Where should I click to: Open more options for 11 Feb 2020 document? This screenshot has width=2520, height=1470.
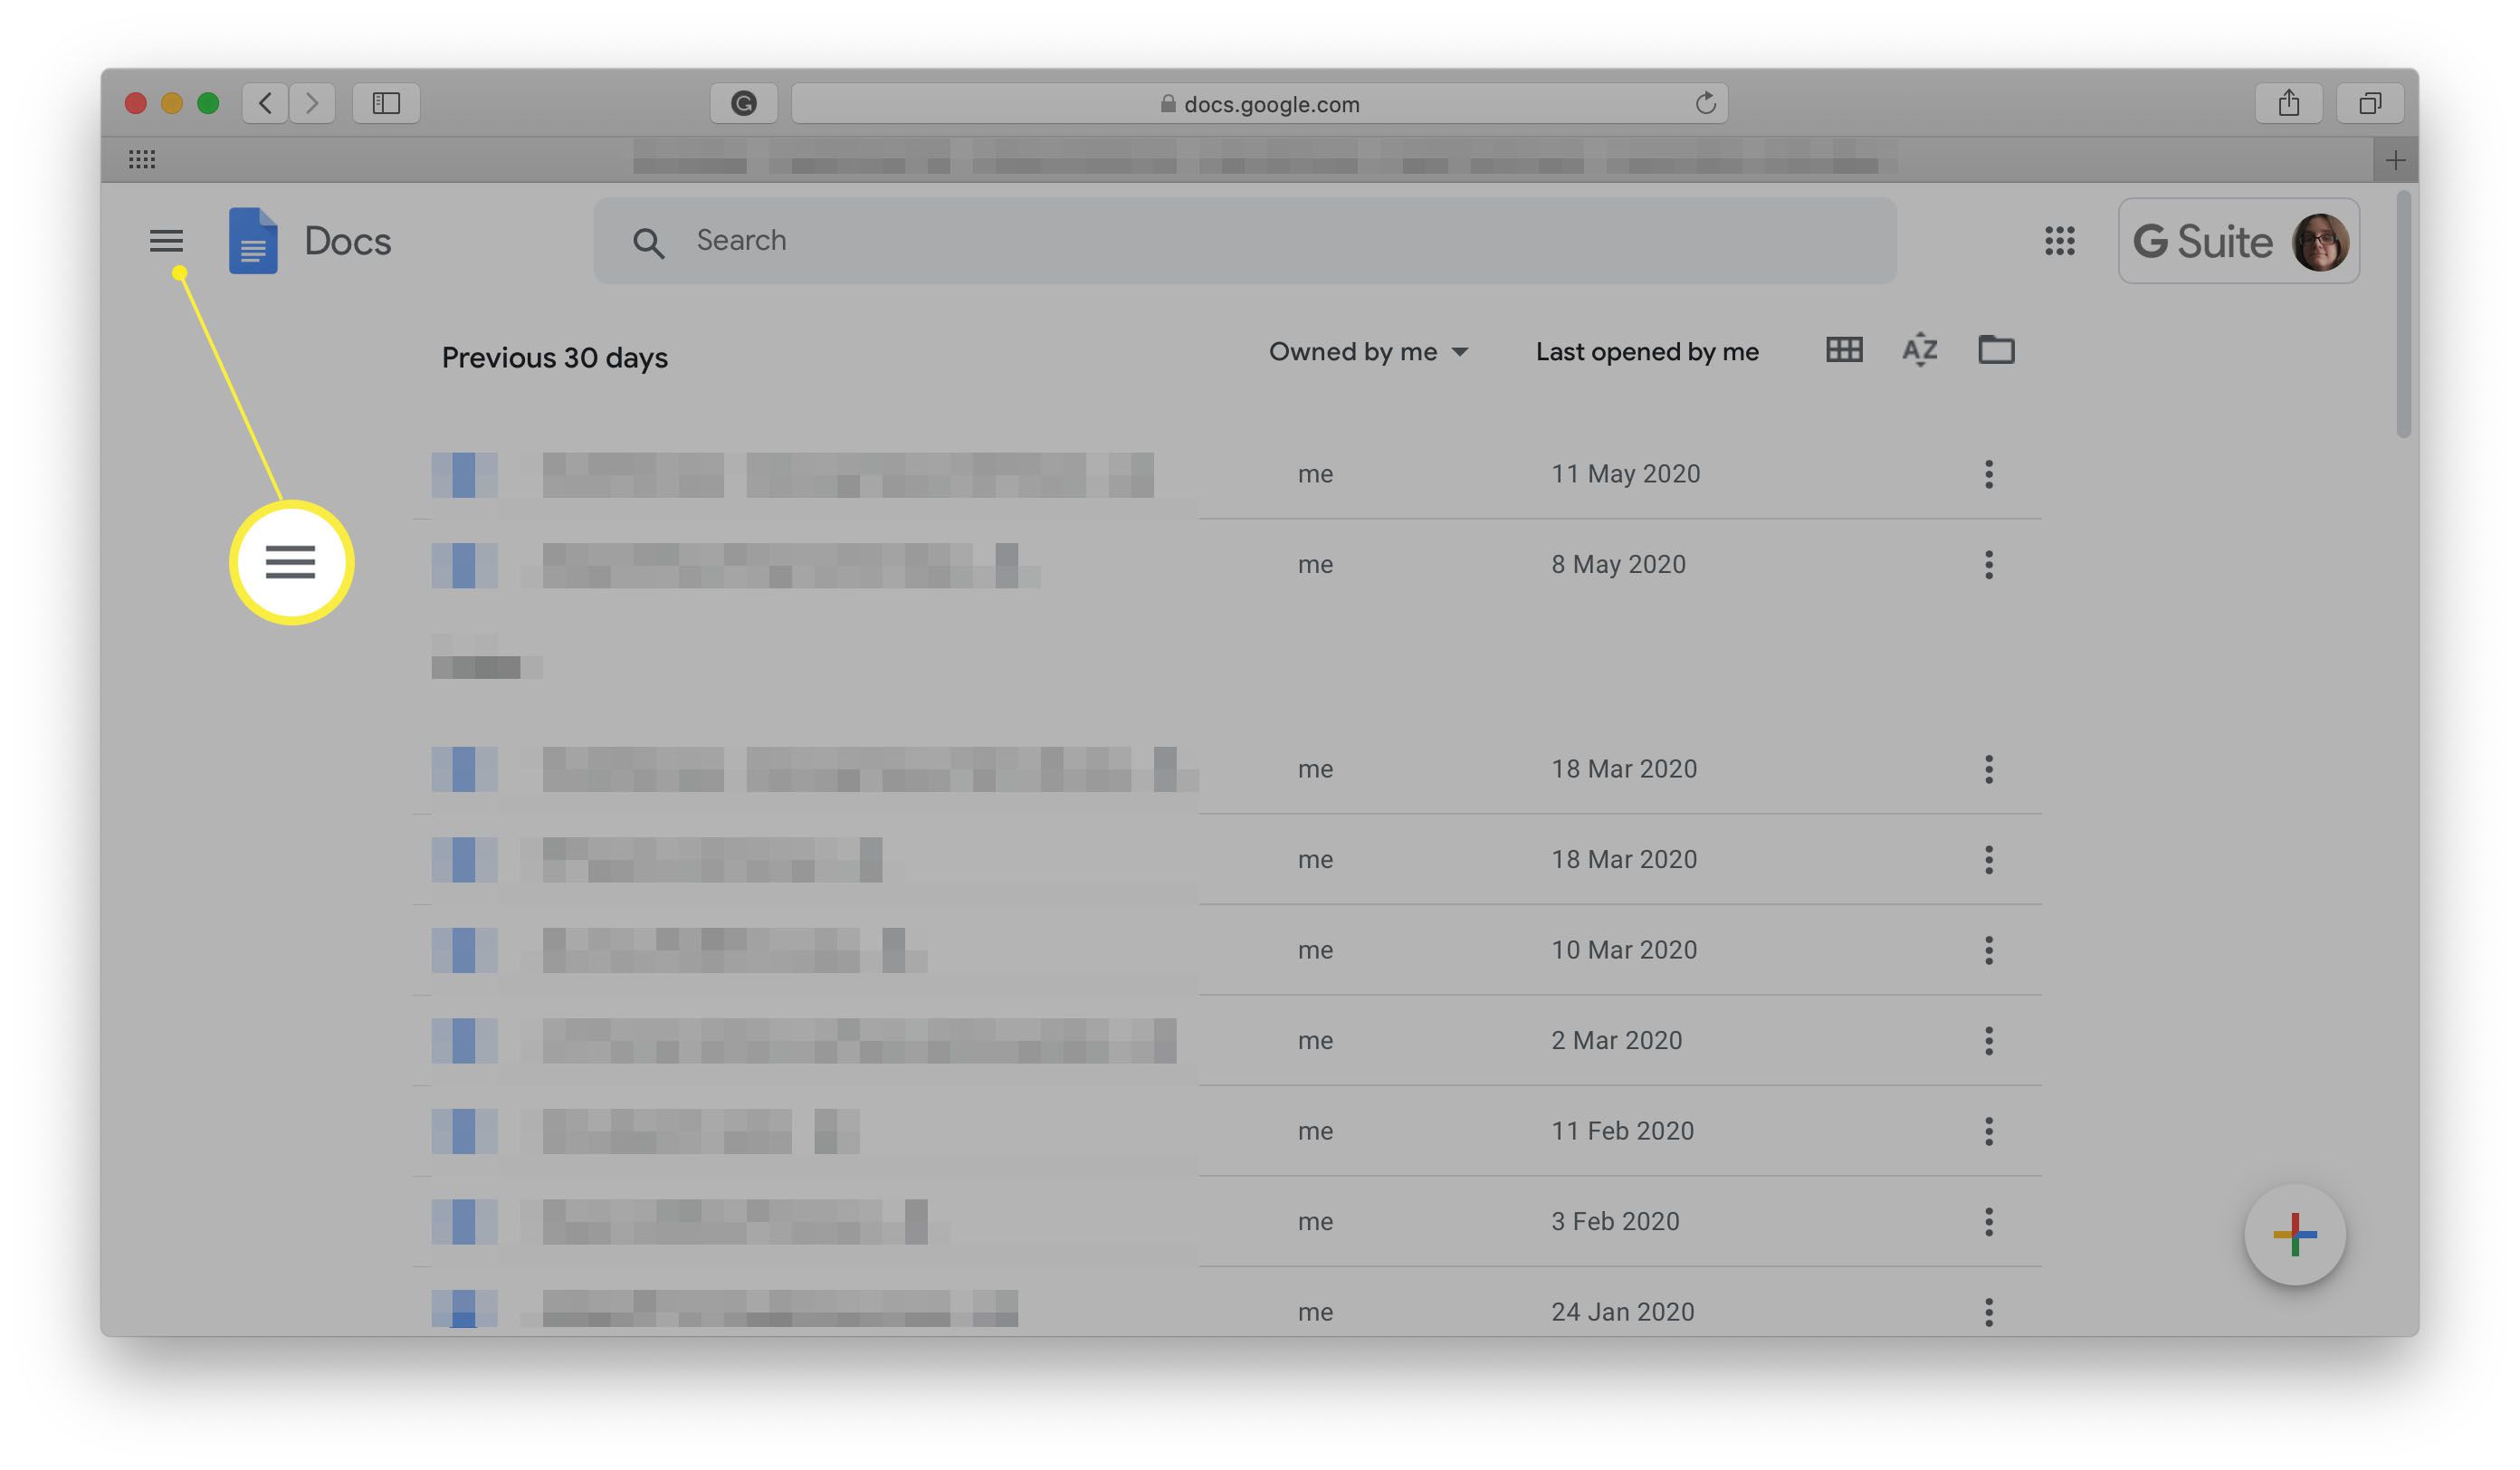(x=1989, y=1131)
